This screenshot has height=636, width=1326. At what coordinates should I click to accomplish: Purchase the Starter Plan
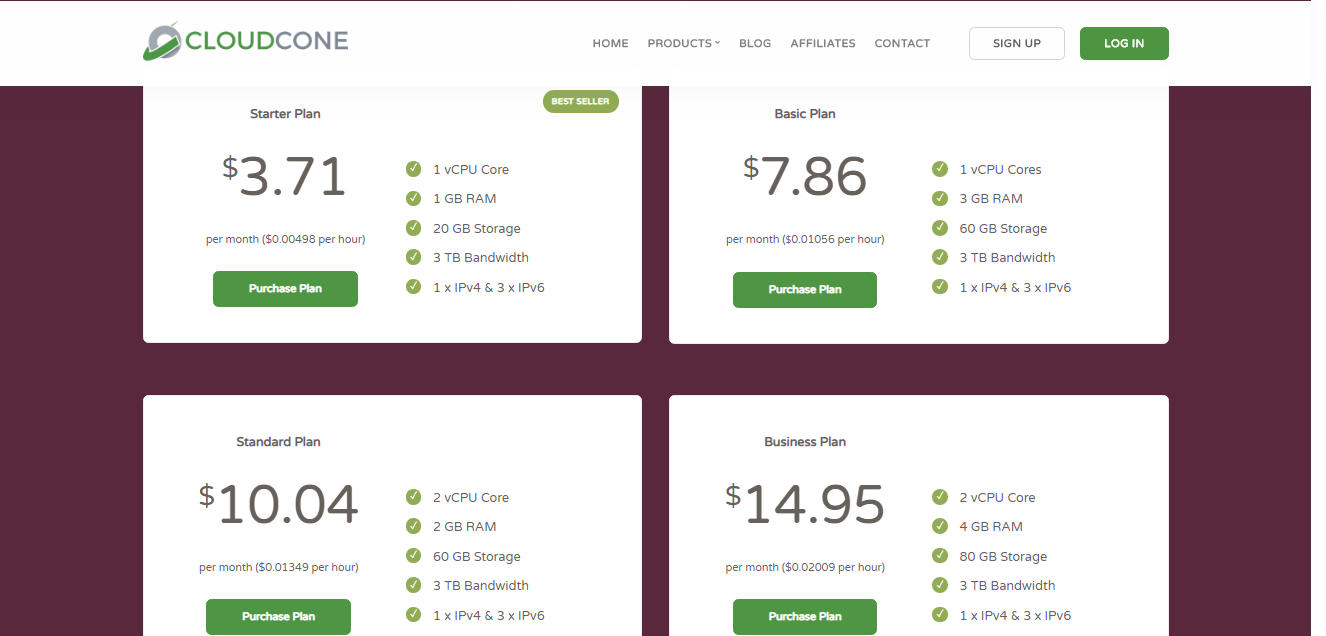pyautogui.click(x=285, y=289)
